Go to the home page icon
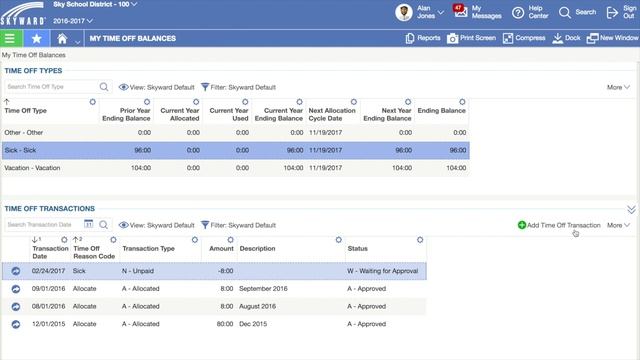The image size is (640, 360). point(62,38)
